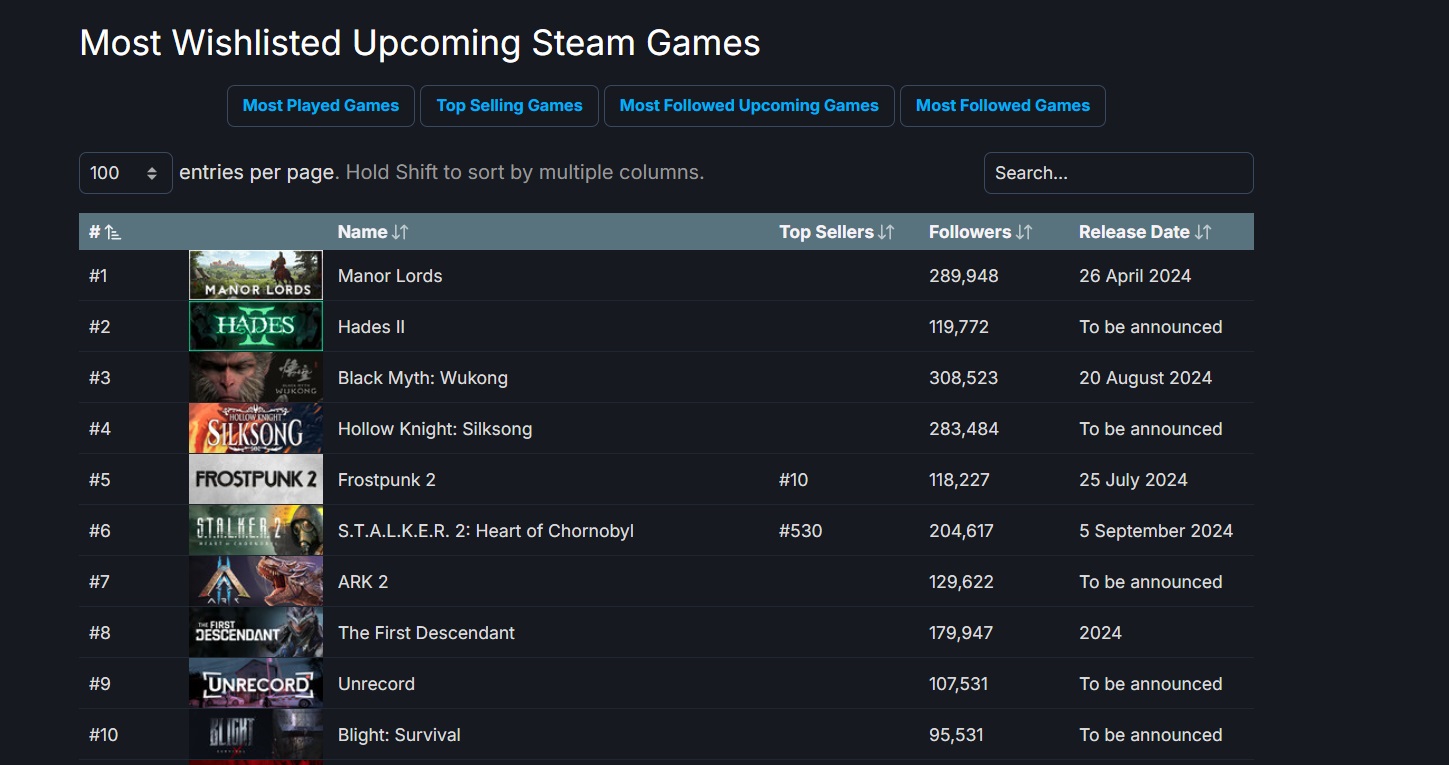The height and width of the screenshot is (765, 1449).
Task: Open Blight: Survival name link
Action: pyautogui.click(x=399, y=735)
